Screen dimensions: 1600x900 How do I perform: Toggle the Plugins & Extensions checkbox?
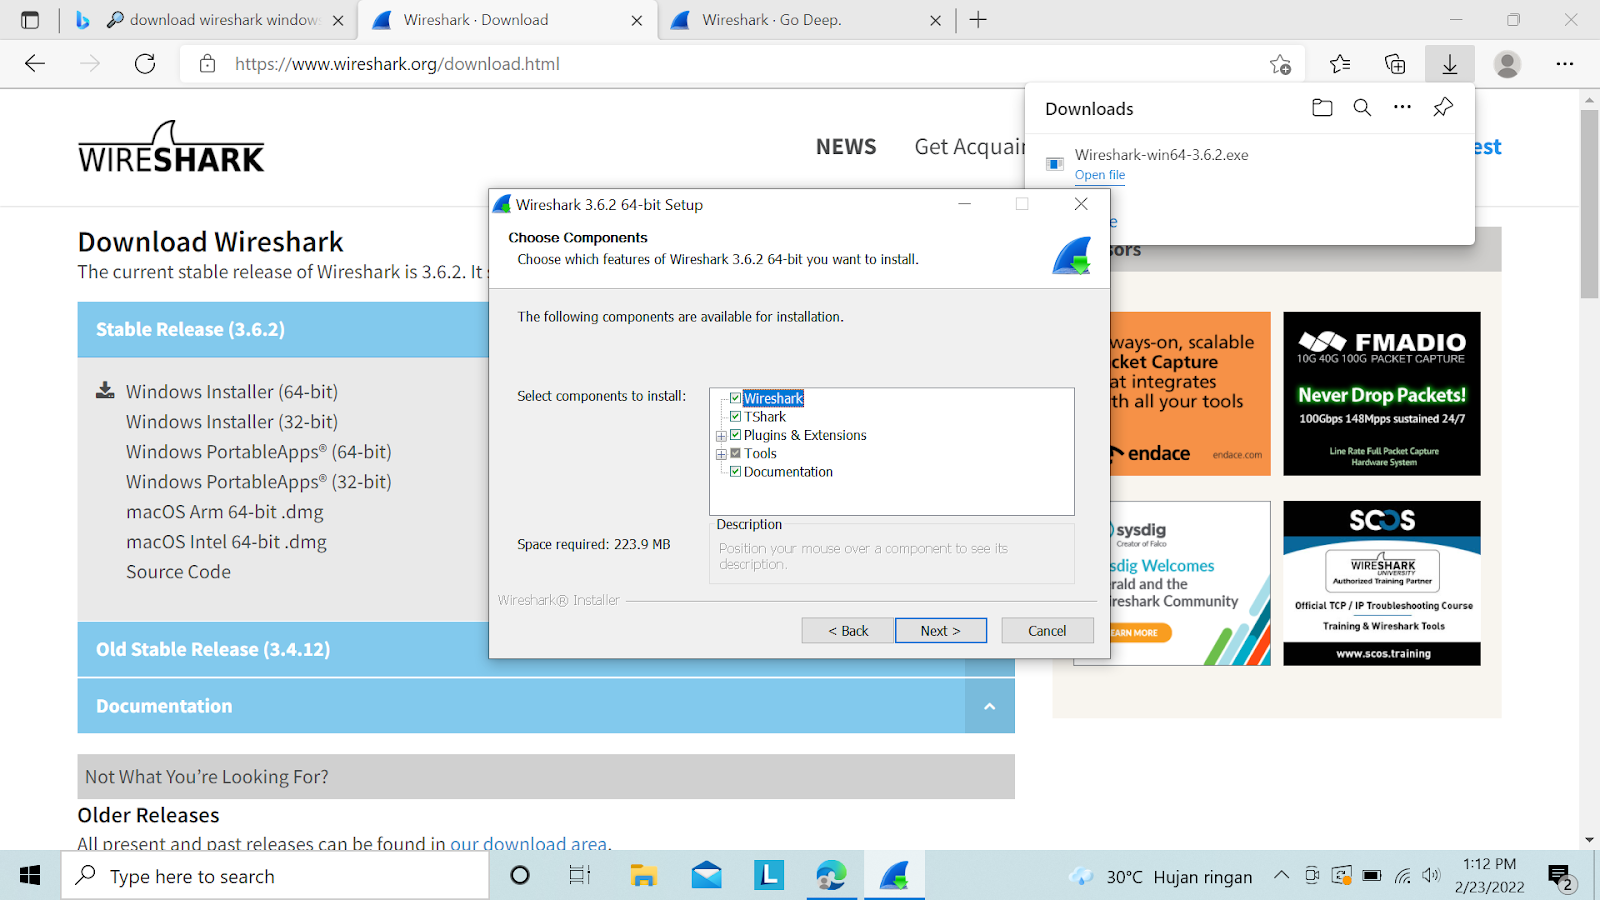[735, 435]
